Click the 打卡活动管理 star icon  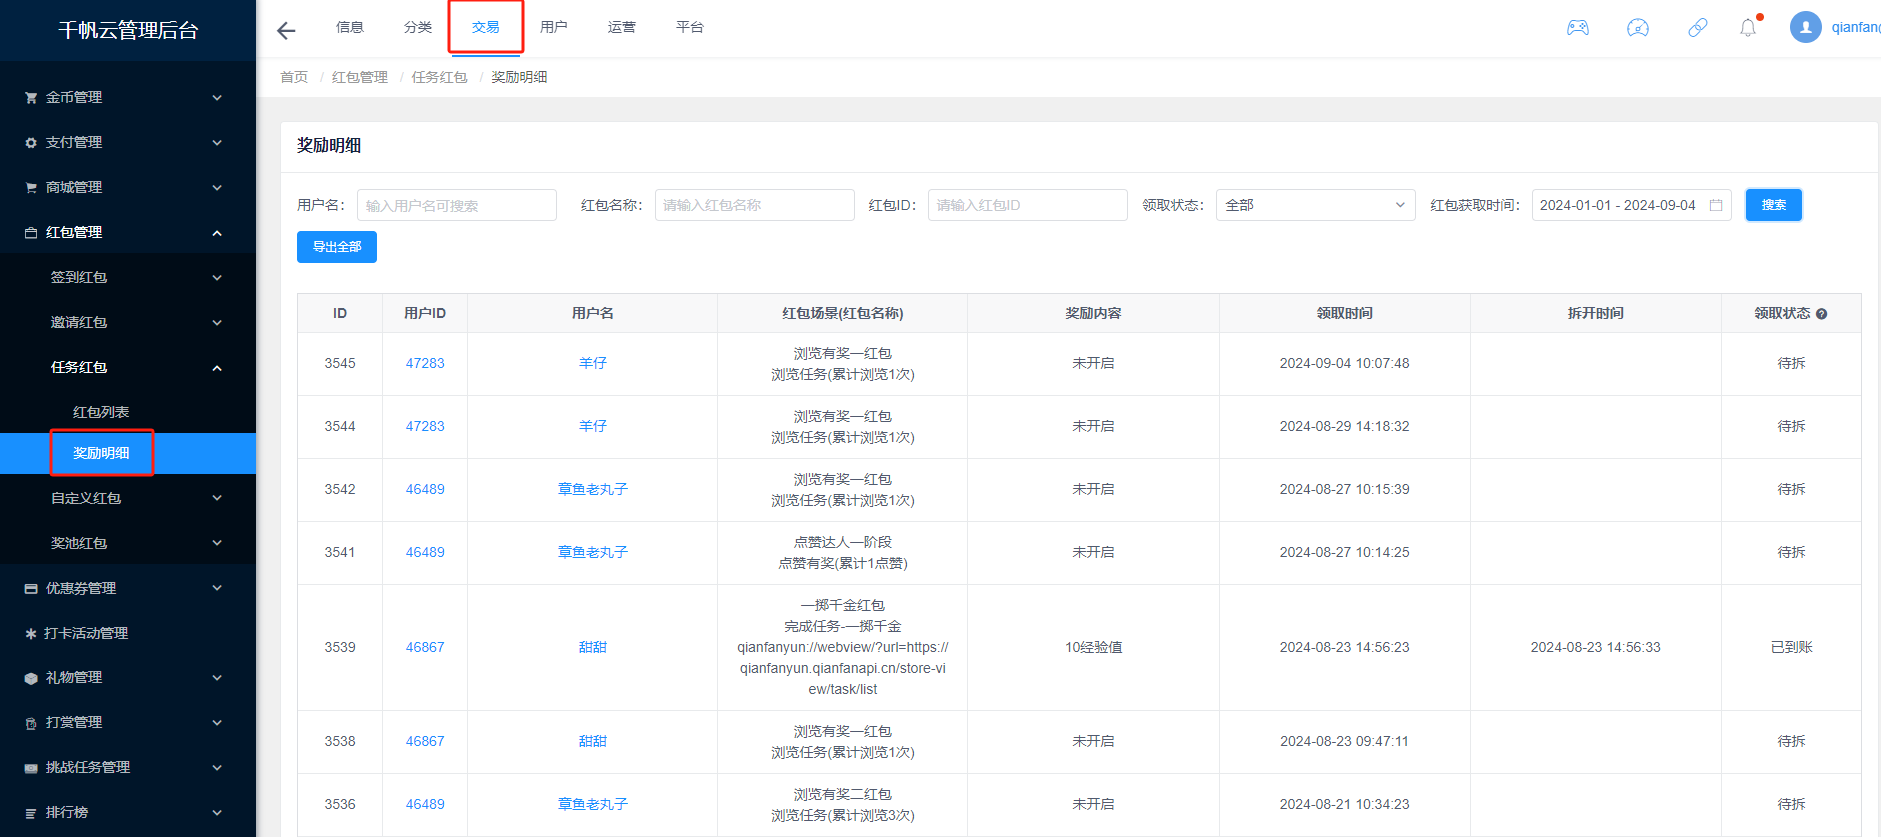tap(31, 634)
